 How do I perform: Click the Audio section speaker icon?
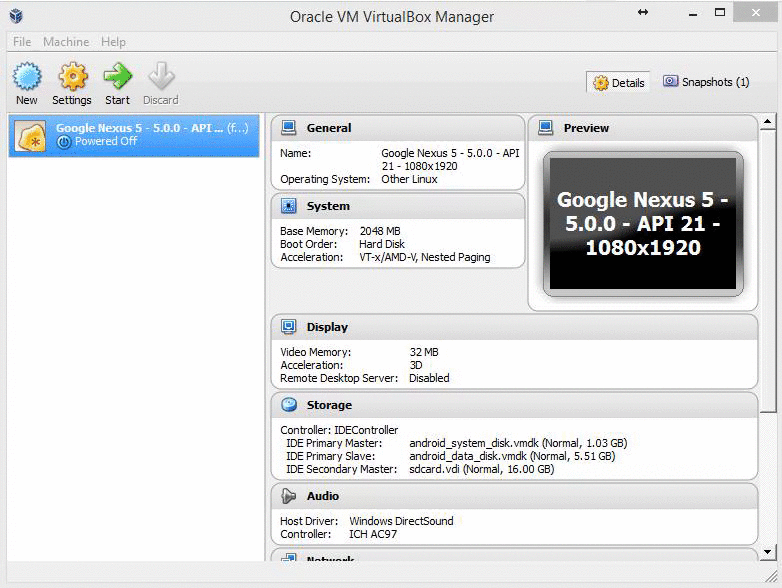289,496
